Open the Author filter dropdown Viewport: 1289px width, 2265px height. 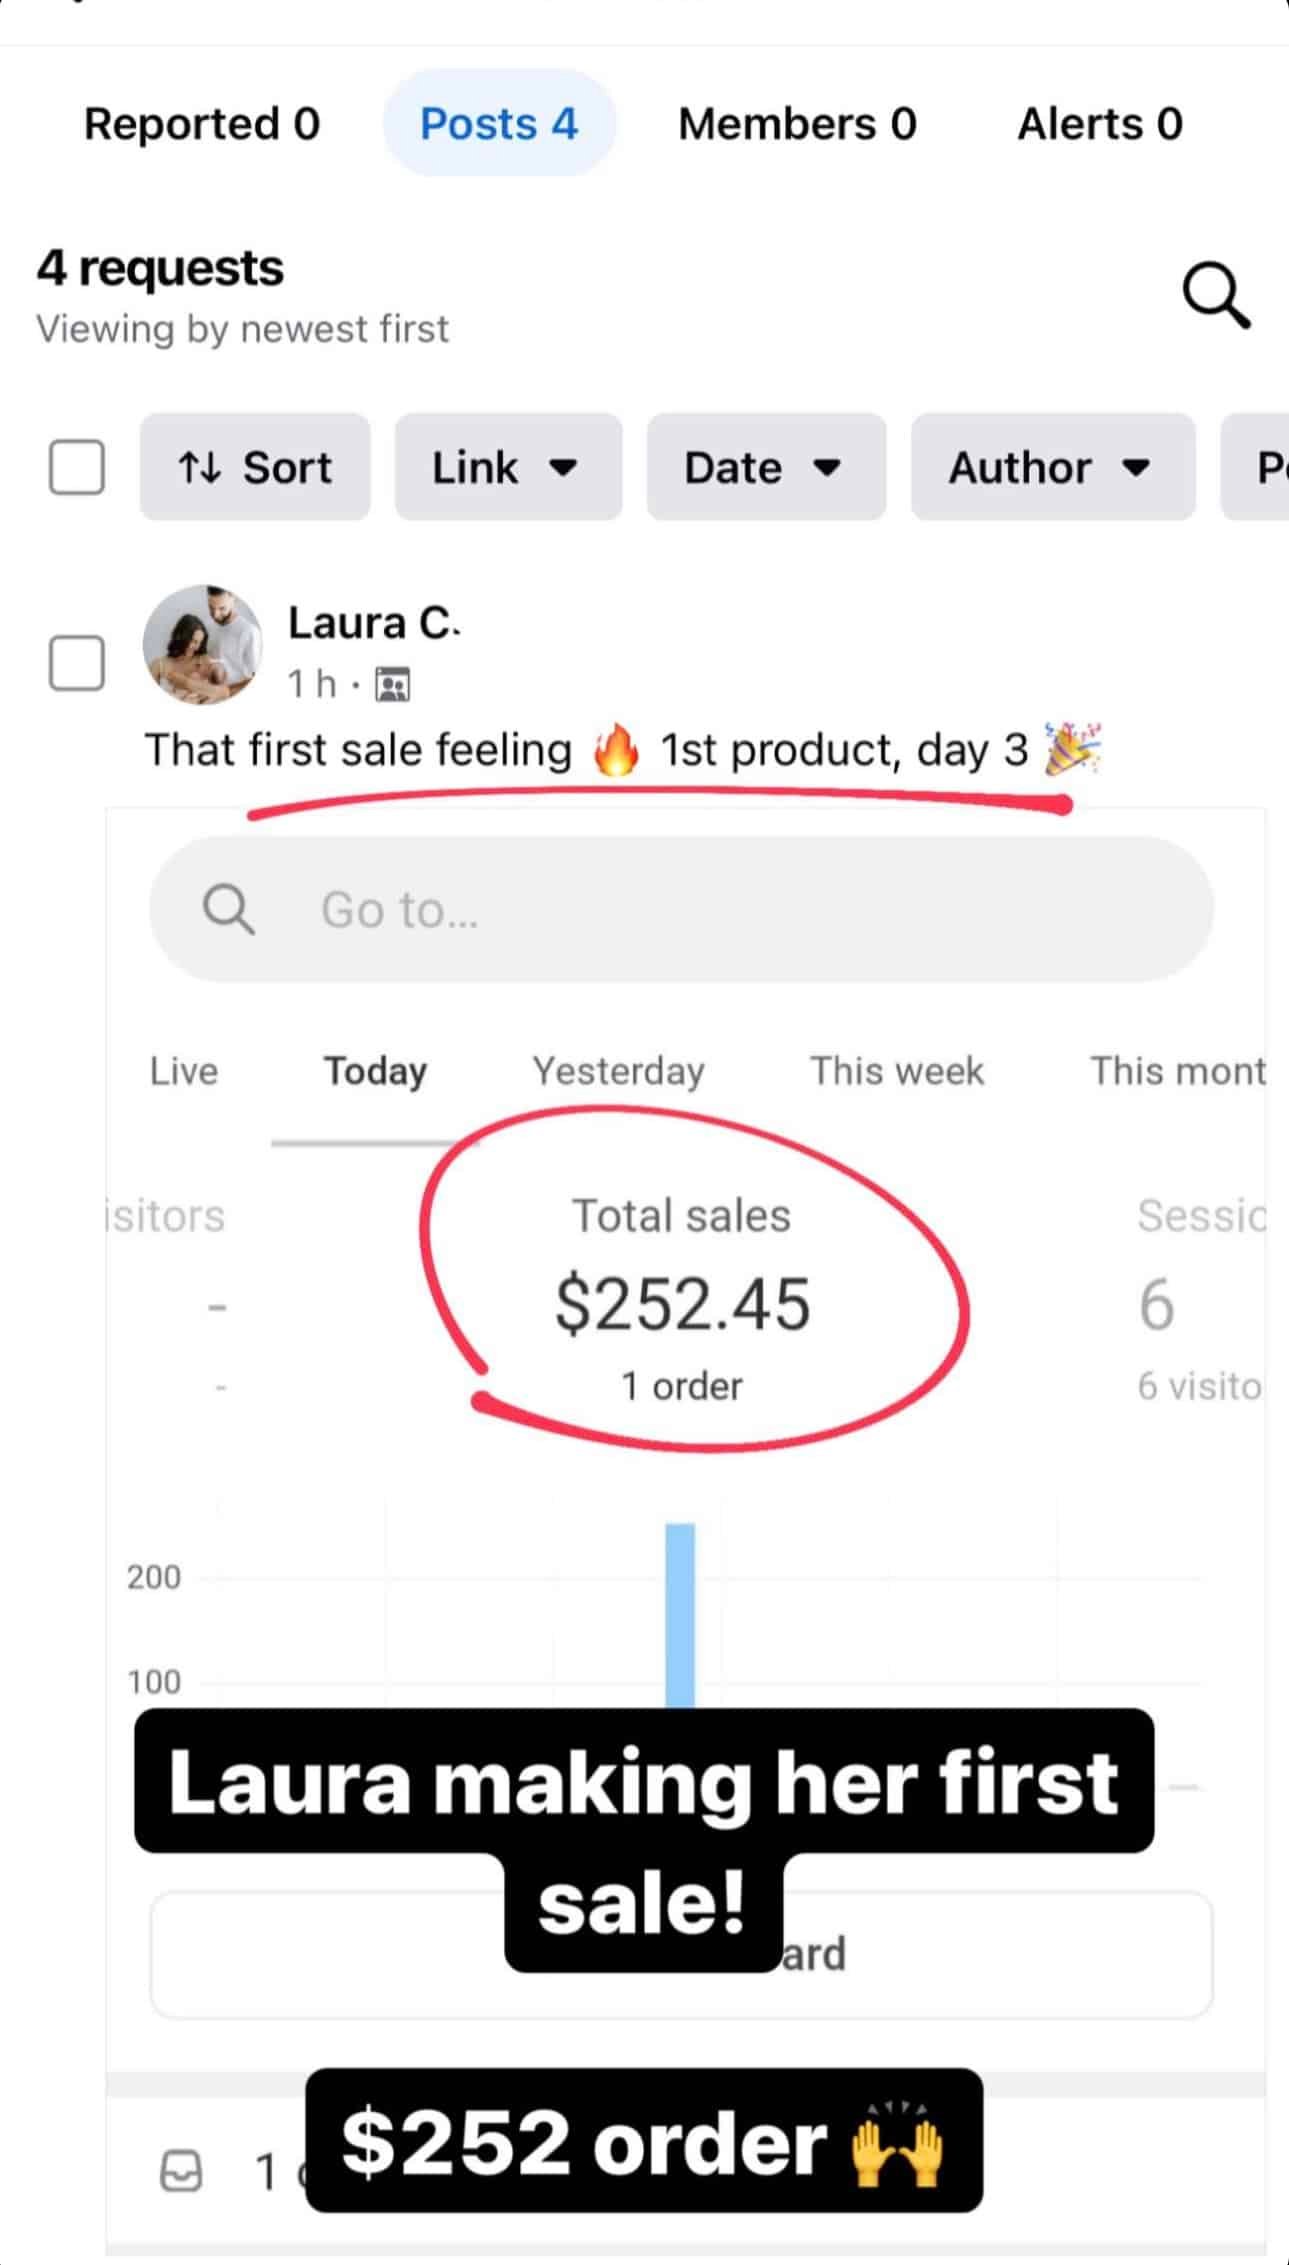coord(1052,467)
